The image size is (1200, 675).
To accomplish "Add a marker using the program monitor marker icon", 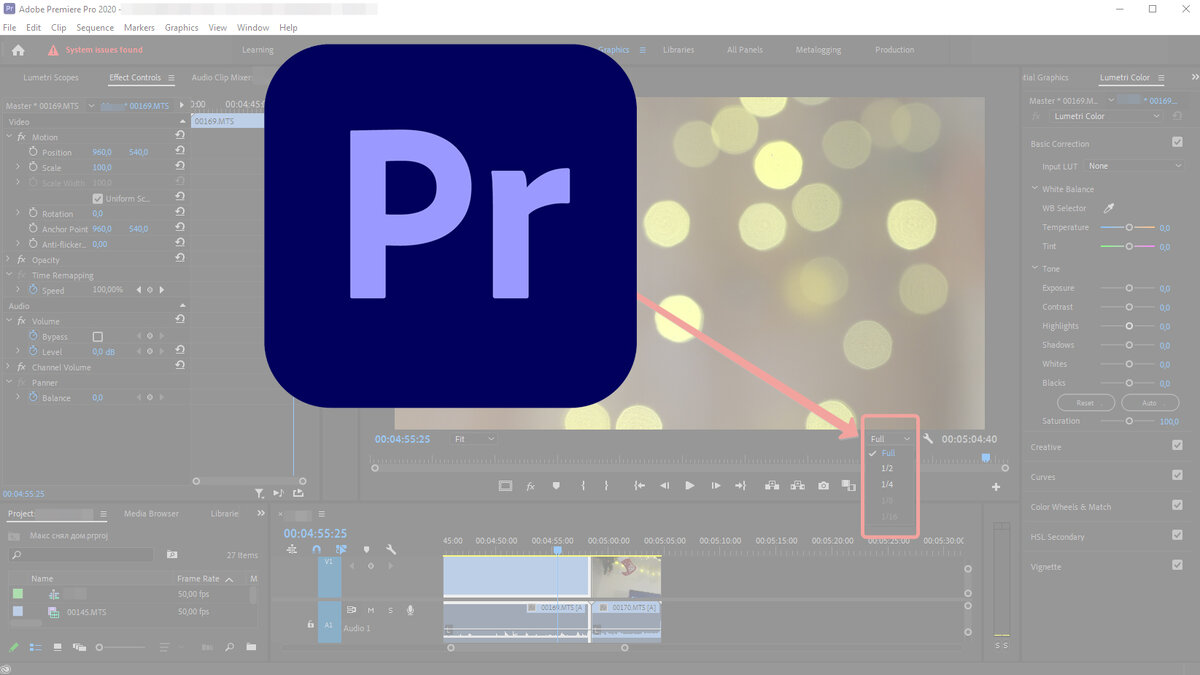I will coord(556,486).
